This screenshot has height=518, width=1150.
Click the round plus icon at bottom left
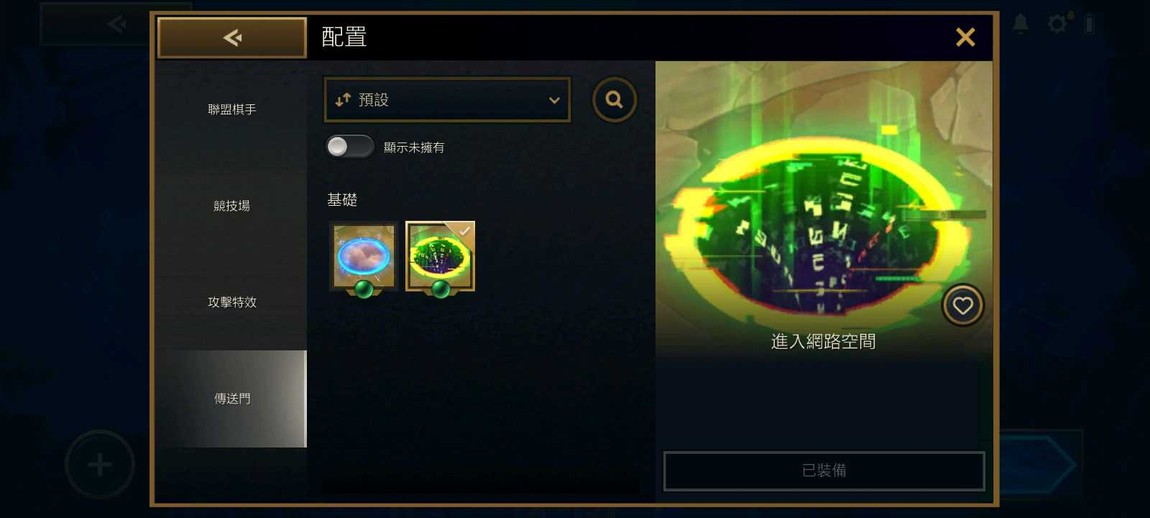tap(100, 464)
